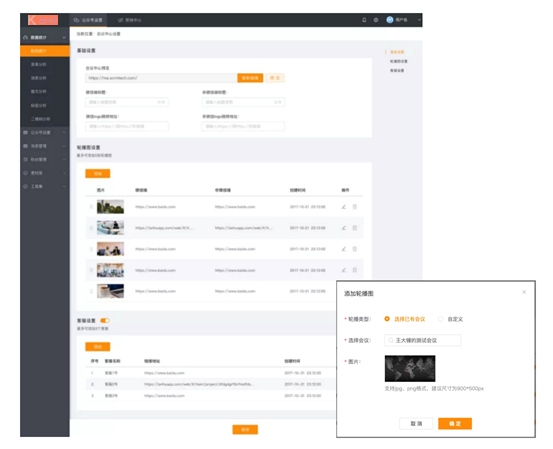
Task: Open 二维码分析 in the sidebar
Action: 40,119
